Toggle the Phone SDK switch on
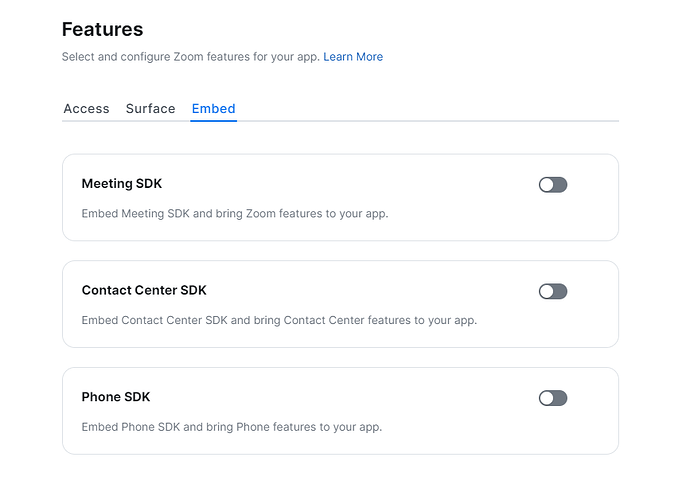Screen dimensions: 686x500 [x=552, y=398]
